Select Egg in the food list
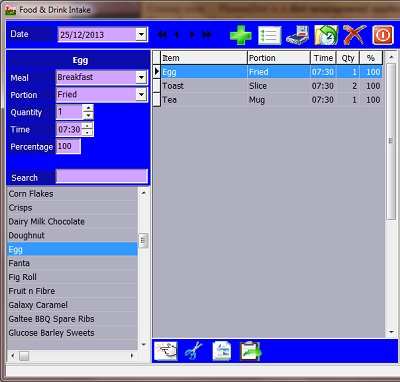Screen dimensions: 400x382 72,249
